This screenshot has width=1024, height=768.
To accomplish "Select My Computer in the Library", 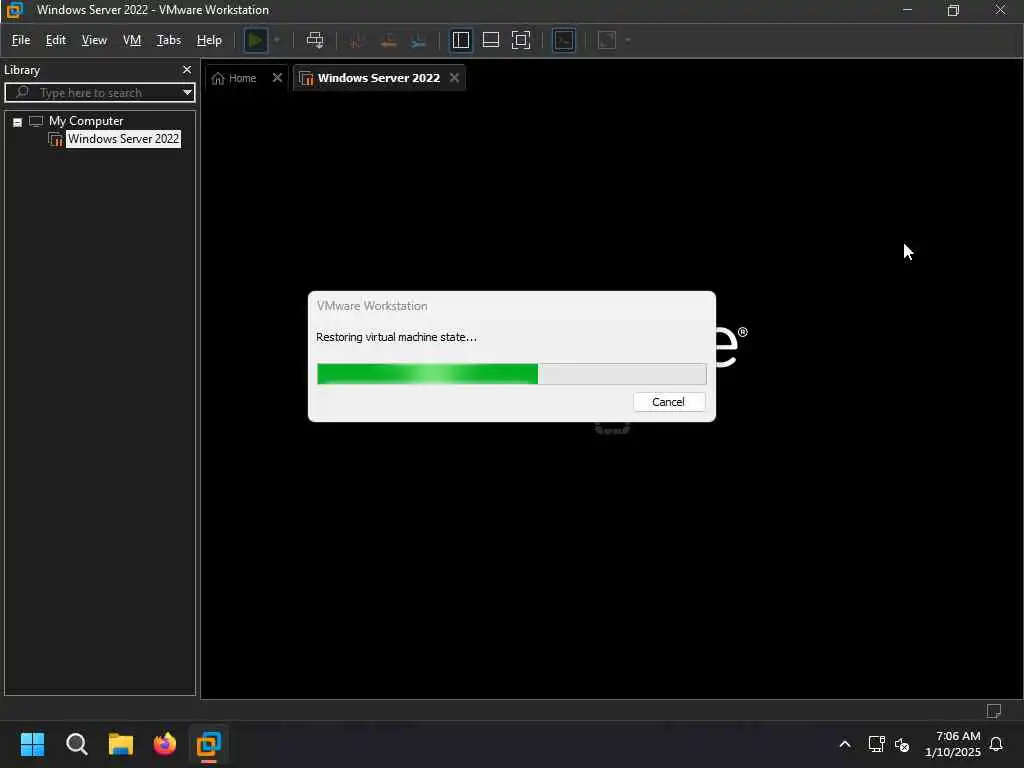I will coord(86,121).
